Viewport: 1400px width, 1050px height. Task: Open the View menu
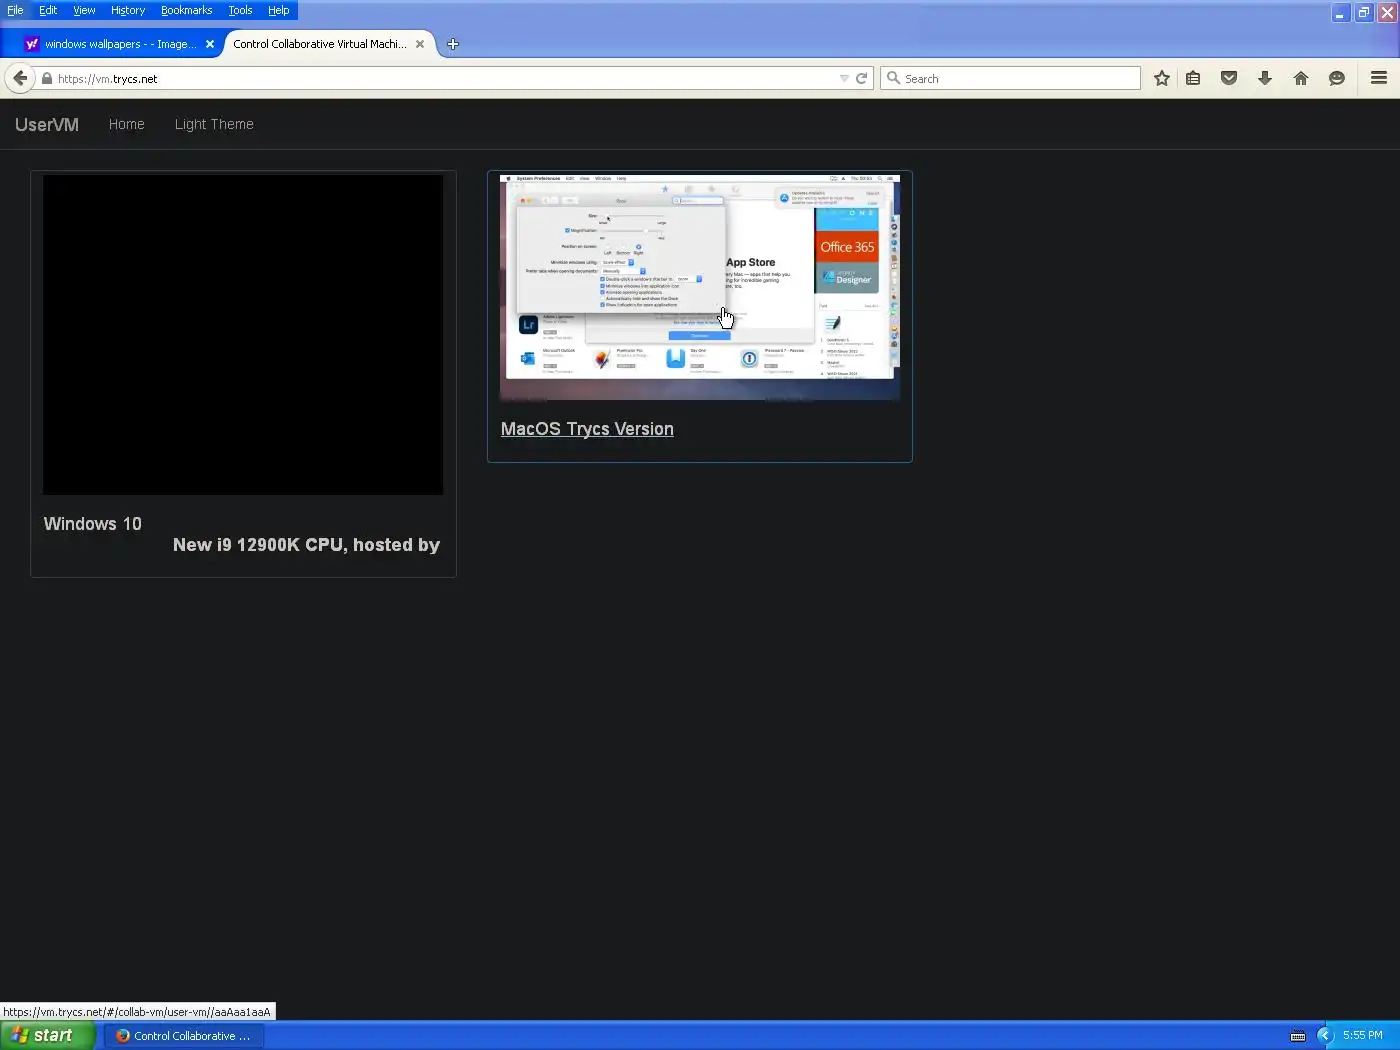(84, 10)
